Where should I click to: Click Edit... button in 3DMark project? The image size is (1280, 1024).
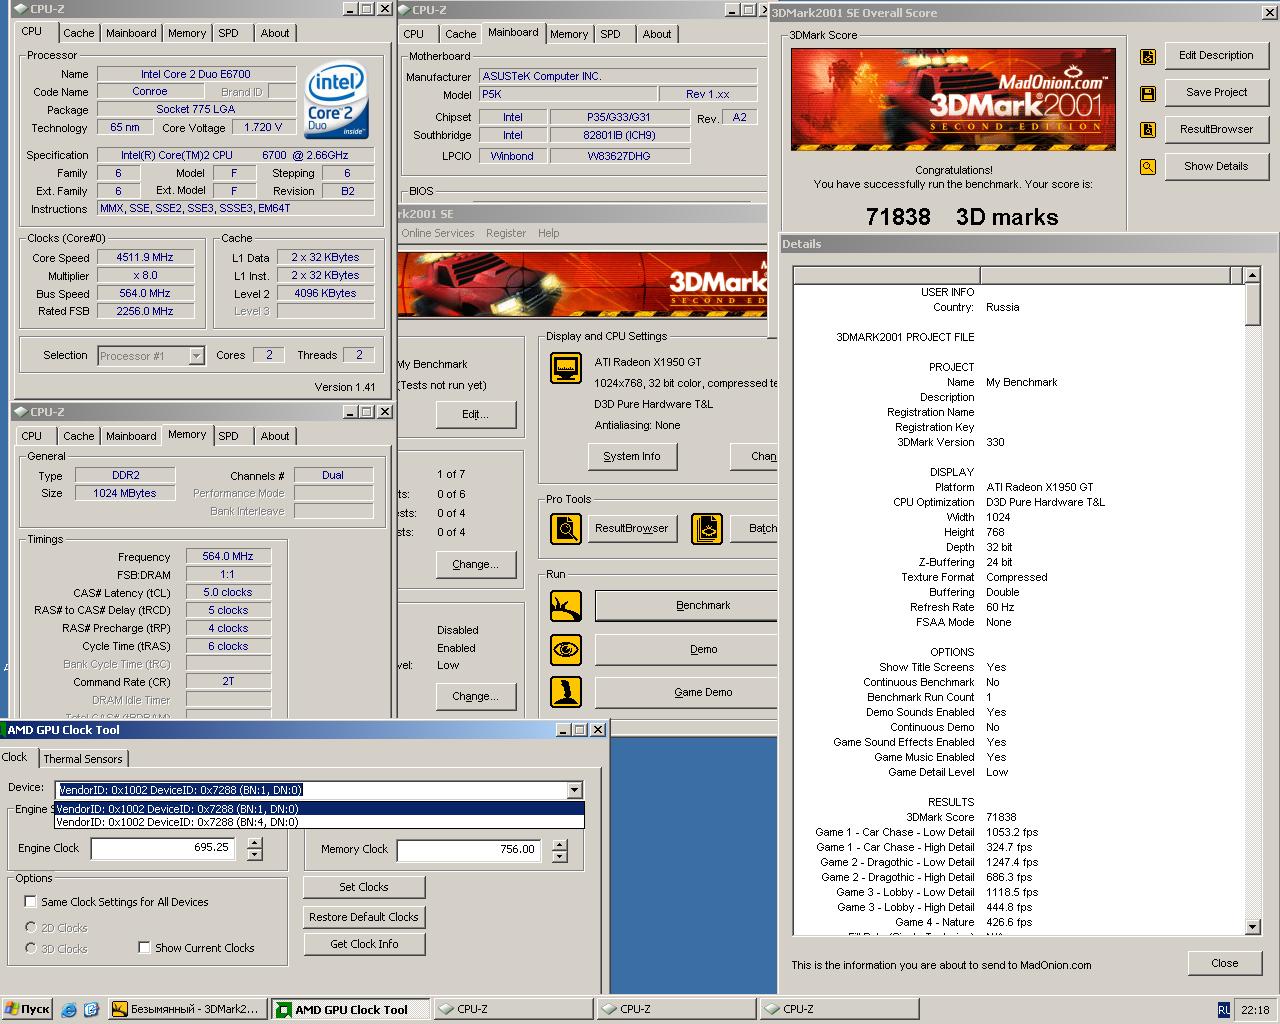coord(475,414)
